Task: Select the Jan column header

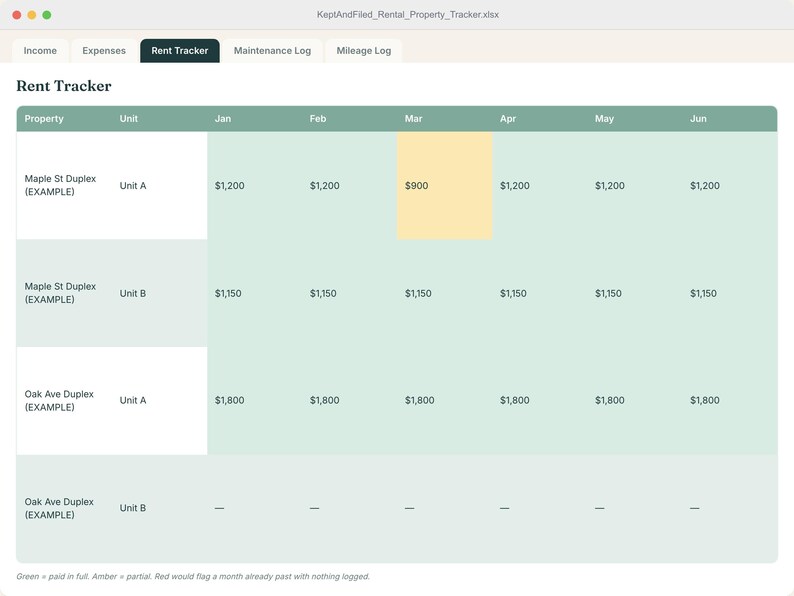Action: tap(255, 118)
